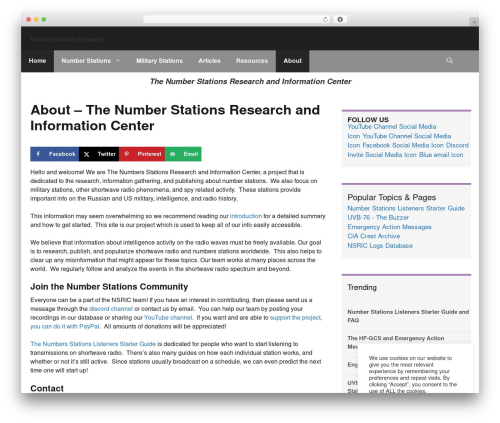Open Emergency Action Messages link

click(389, 227)
